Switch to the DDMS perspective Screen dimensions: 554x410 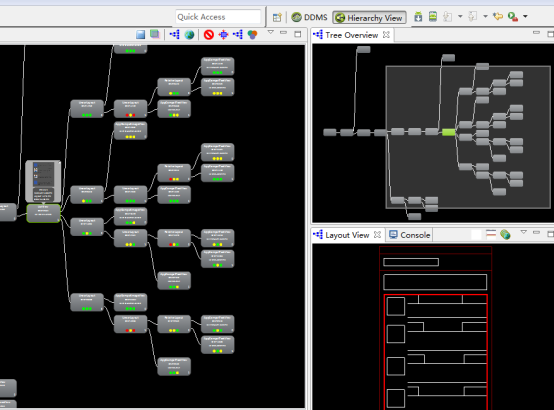(x=310, y=17)
